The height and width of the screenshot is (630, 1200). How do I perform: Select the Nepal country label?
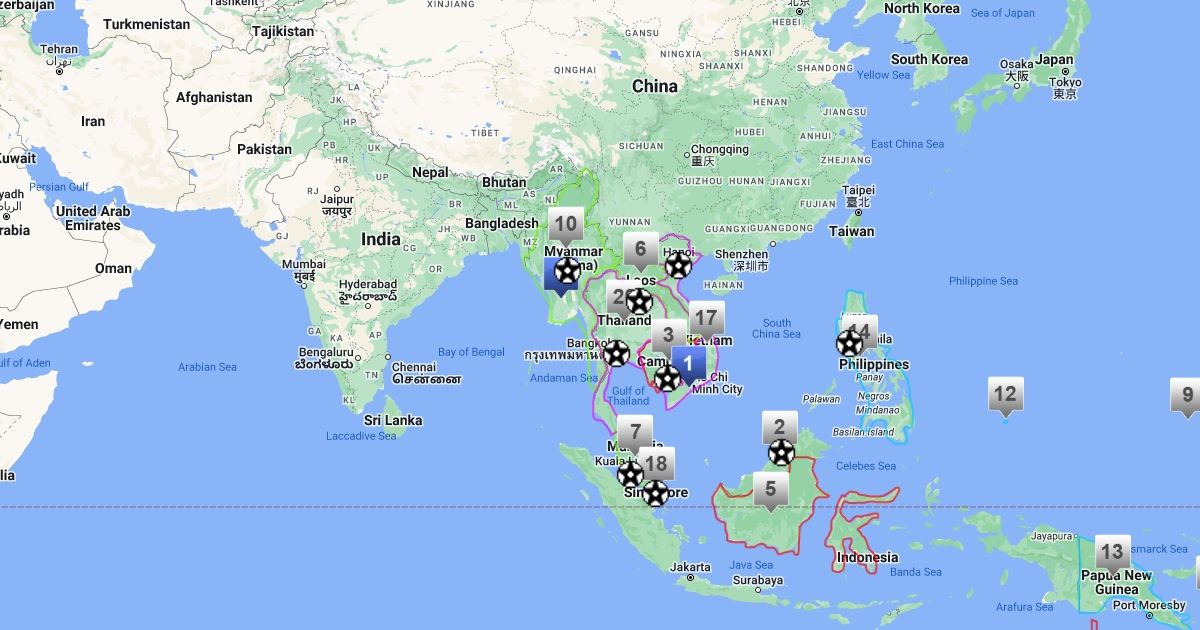tap(431, 172)
